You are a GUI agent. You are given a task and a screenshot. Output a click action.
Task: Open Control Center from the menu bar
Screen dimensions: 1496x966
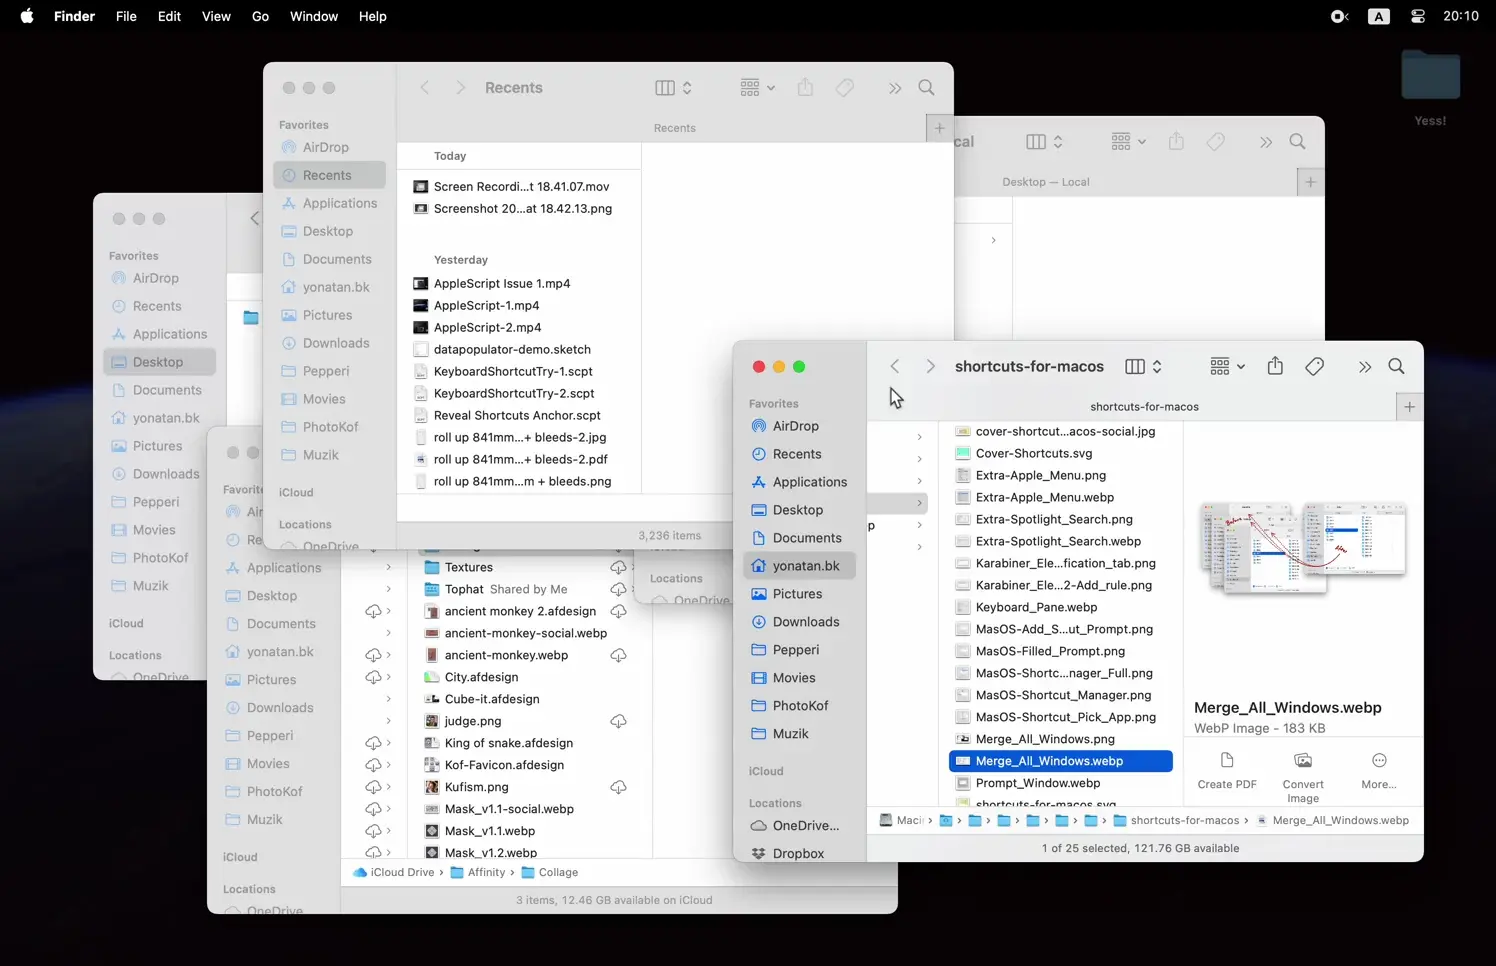tap(1417, 16)
